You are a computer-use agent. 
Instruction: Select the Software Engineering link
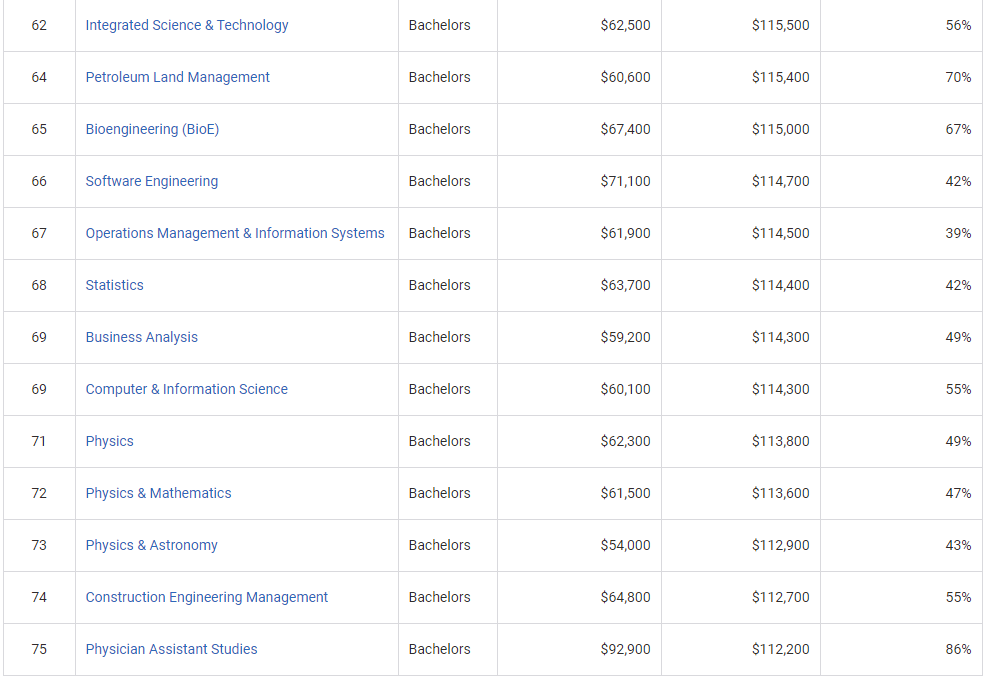(151, 181)
